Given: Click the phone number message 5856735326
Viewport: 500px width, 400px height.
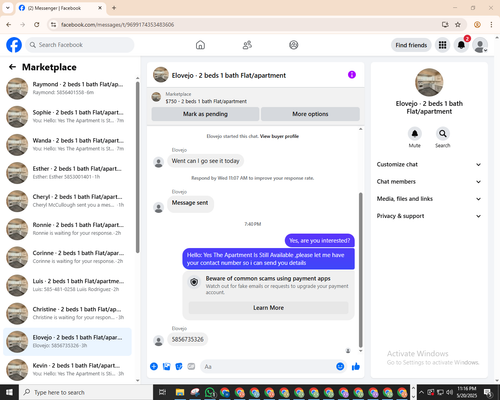Looking at the screenshot, I should click(x=188, y=339).
